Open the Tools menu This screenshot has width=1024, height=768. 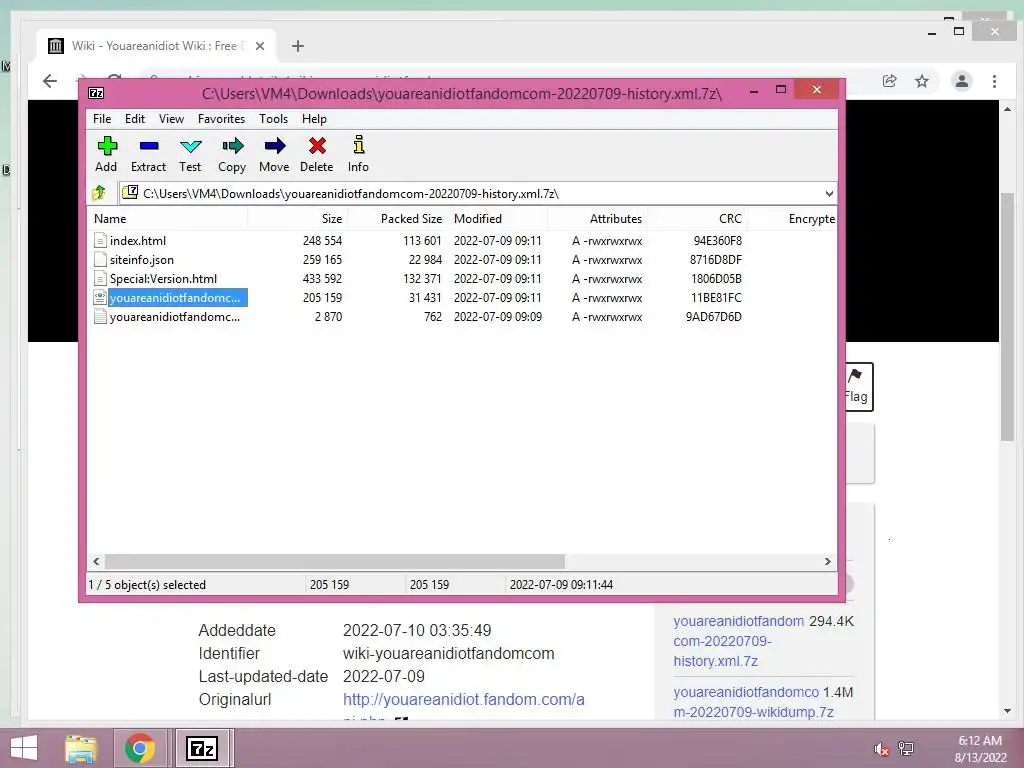(x=273, y=119)
